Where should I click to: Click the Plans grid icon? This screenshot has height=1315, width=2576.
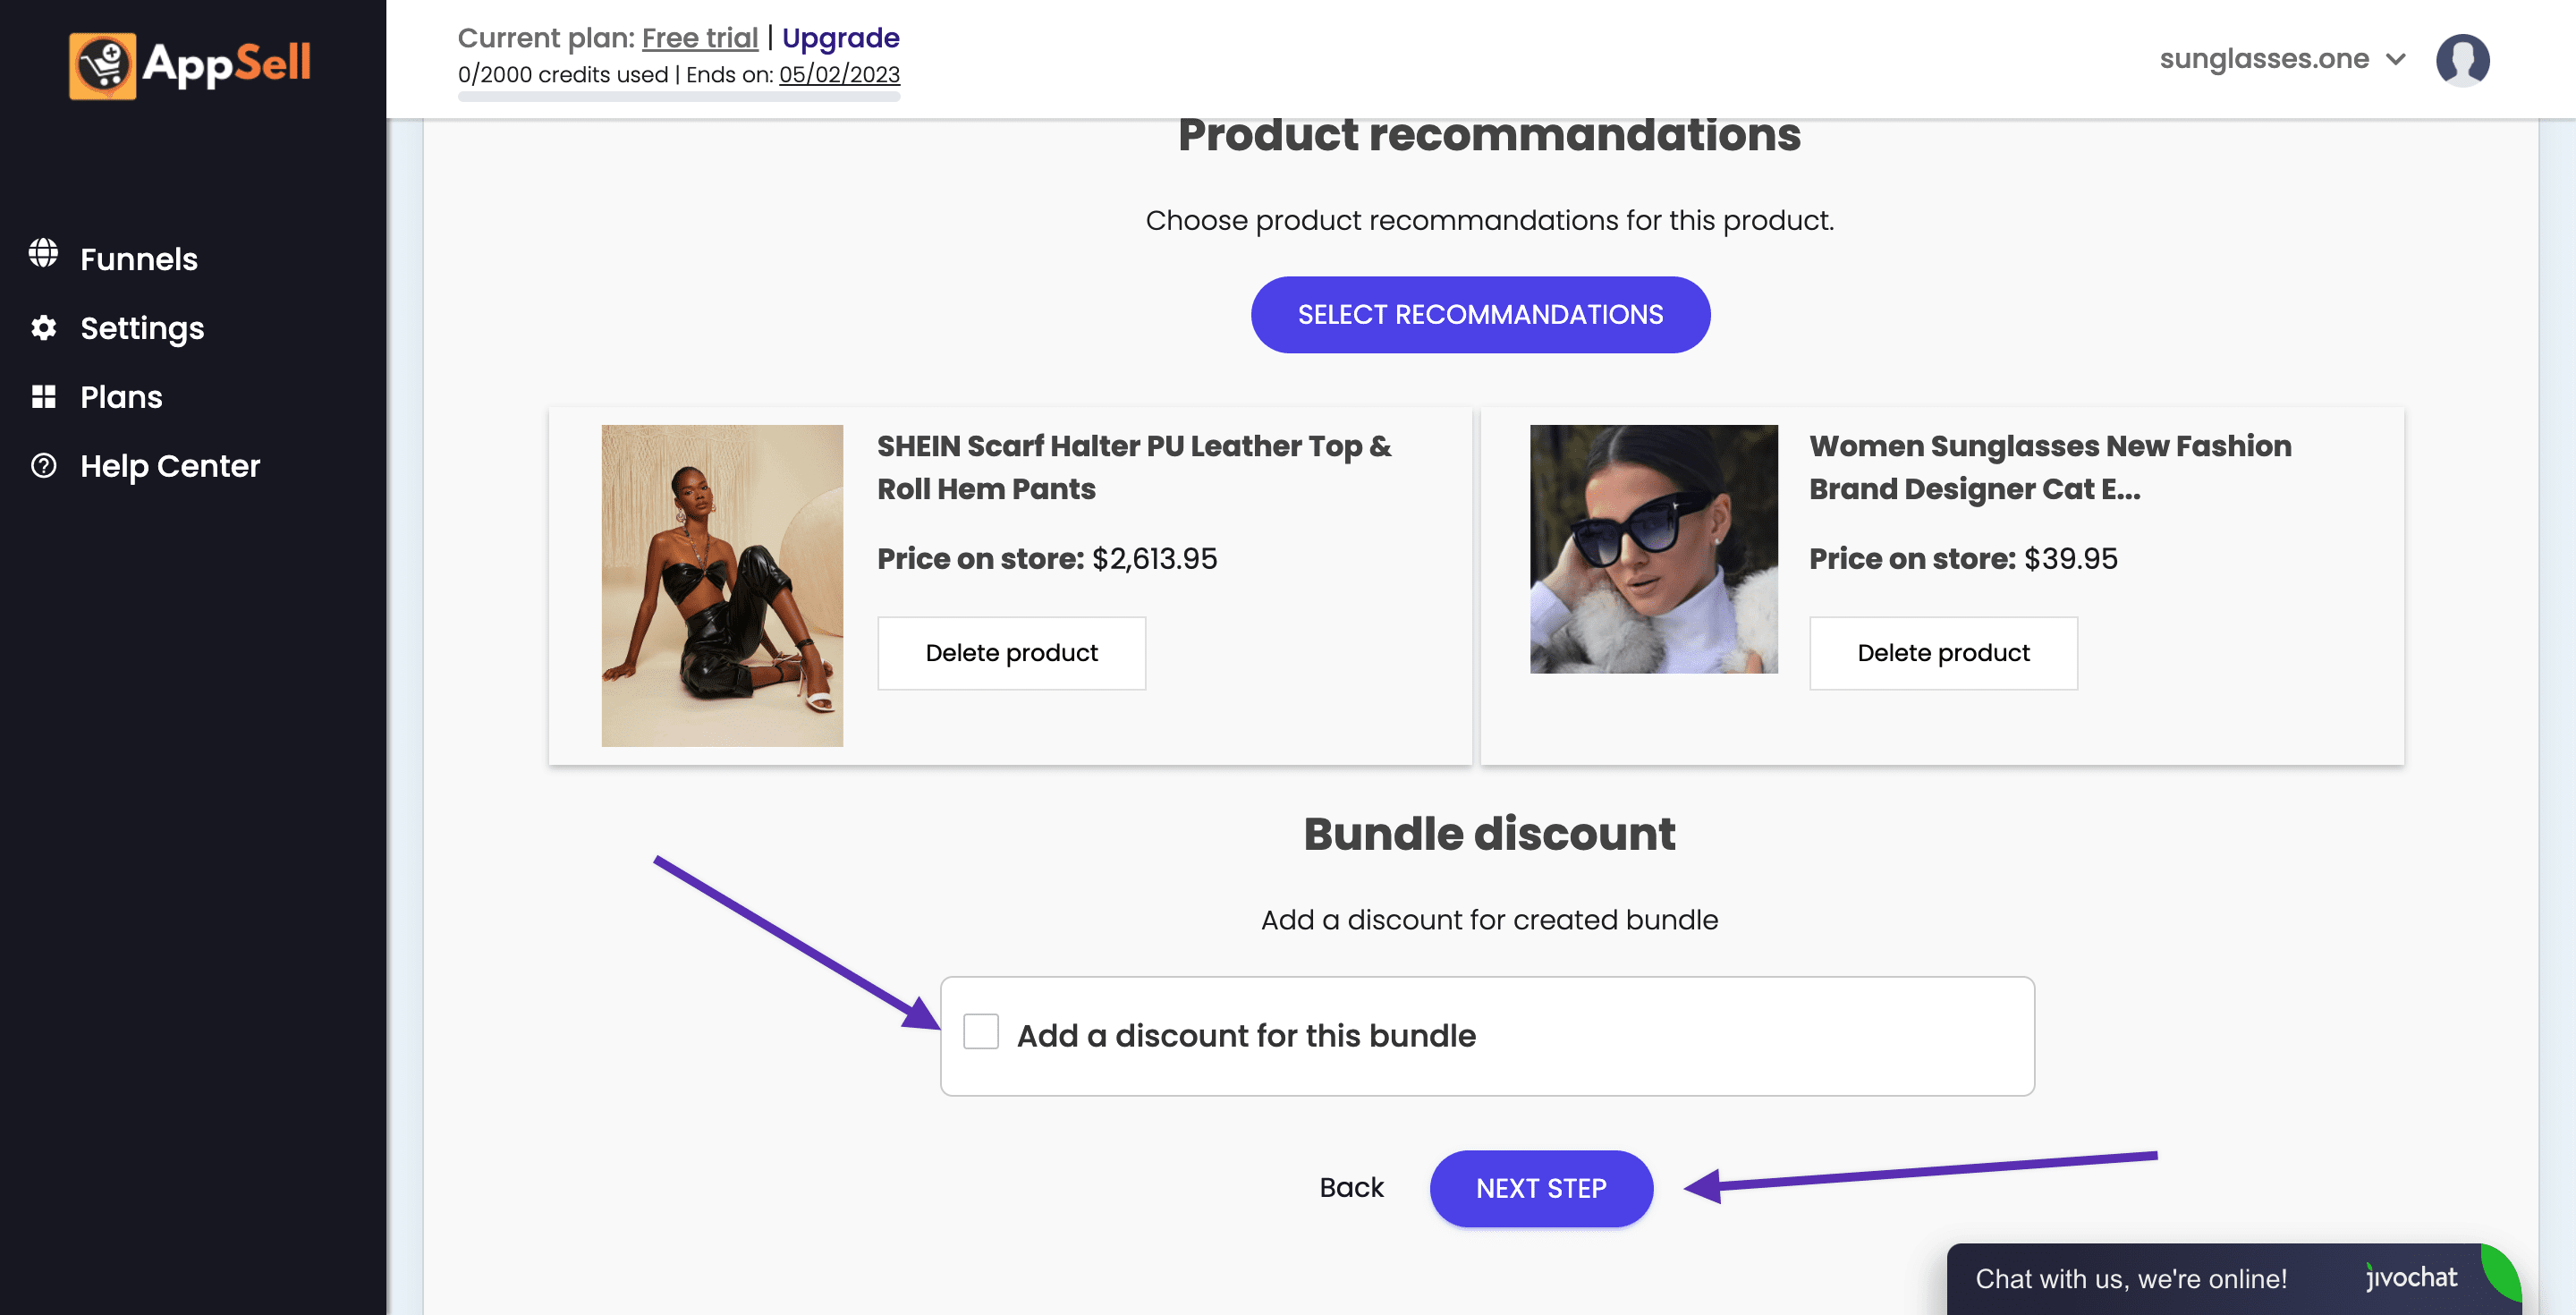[43, 396]
